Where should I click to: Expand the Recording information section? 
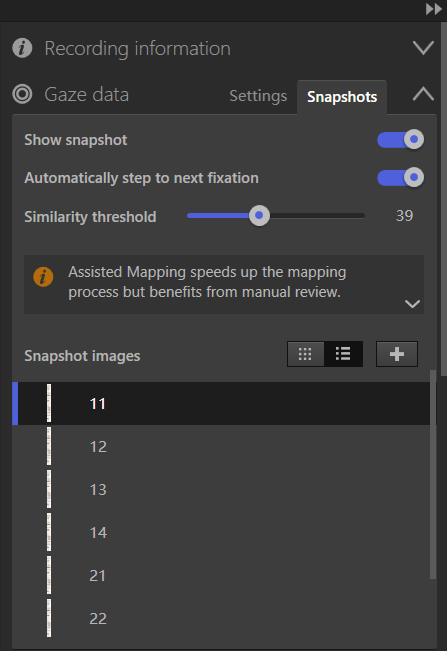coord(423,48)
